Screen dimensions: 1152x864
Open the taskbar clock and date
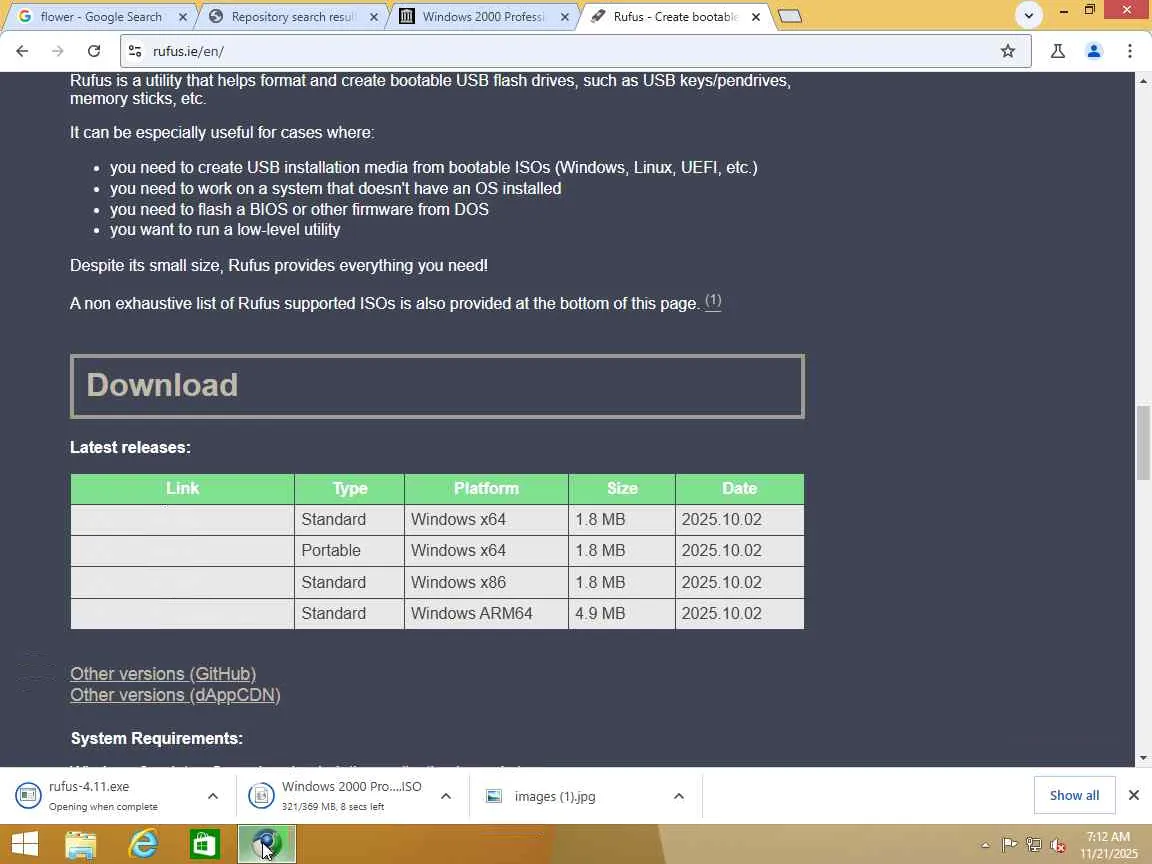pyautogui.click(x=1109, y=845)
